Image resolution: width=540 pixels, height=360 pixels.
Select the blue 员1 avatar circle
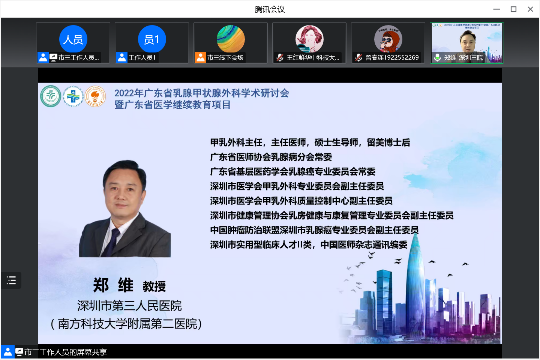(x=152, y=39)
